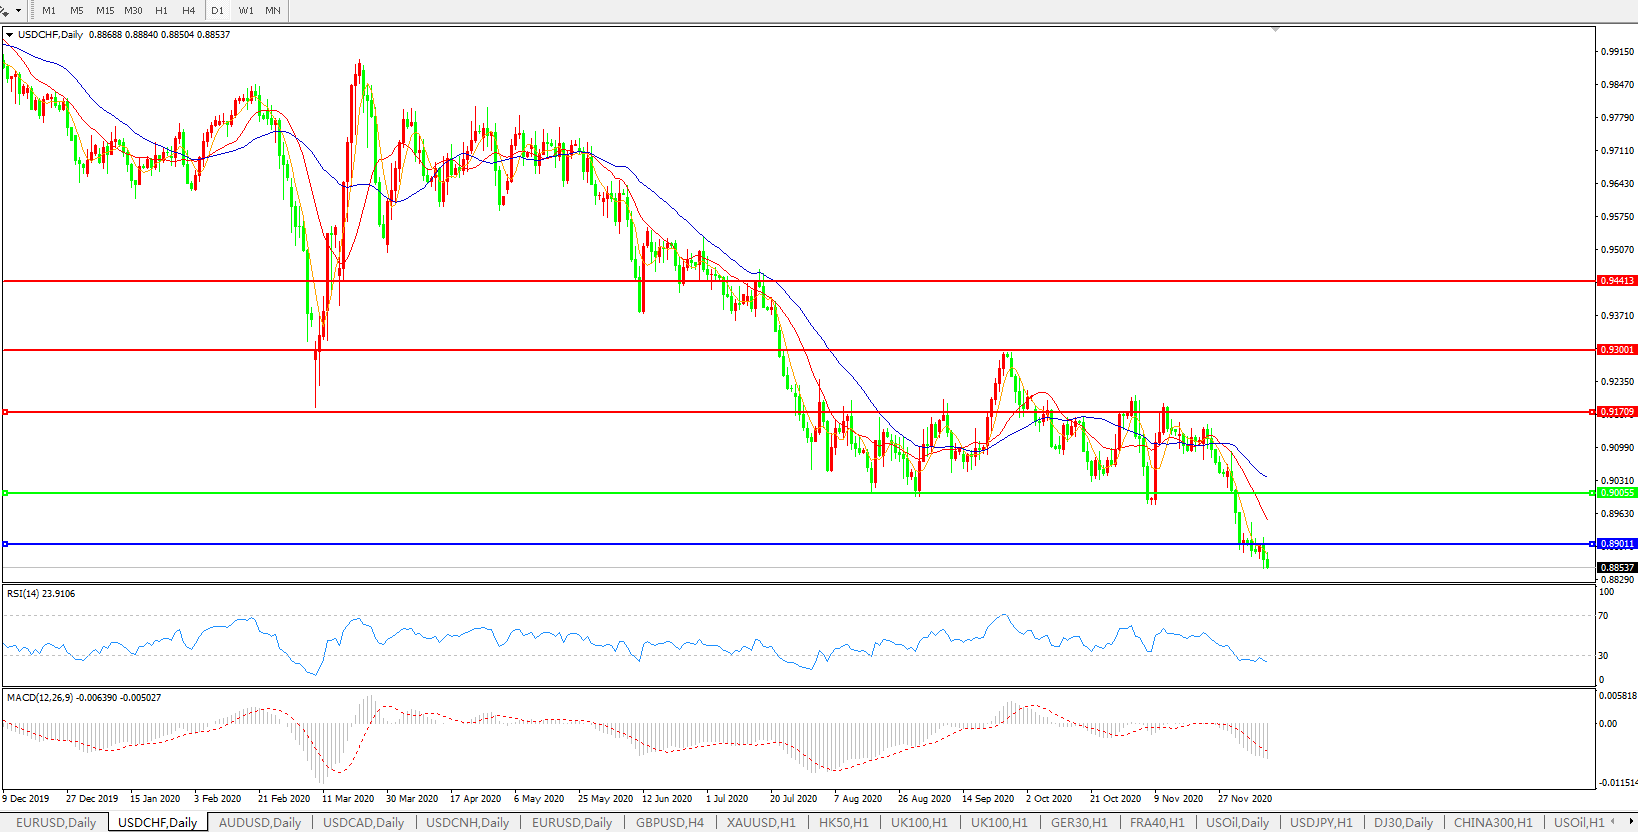The image size is (1638, 833).
Task: Click the red 0.94413 horizontal line label
Action: (x=1616, y=281)
